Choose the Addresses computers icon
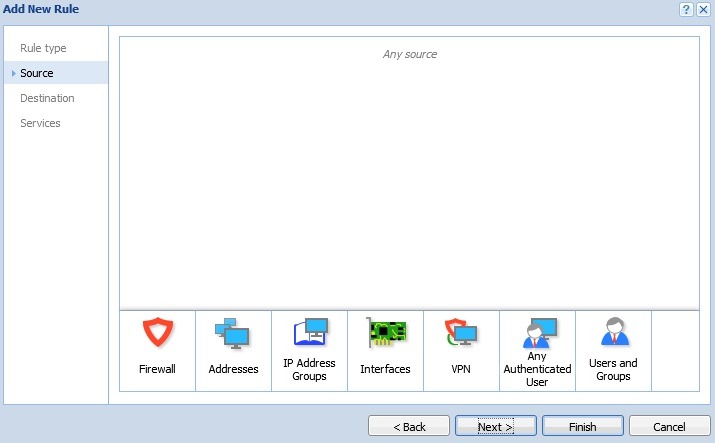This screenshot has height=443, width=715. coord(233,332)
